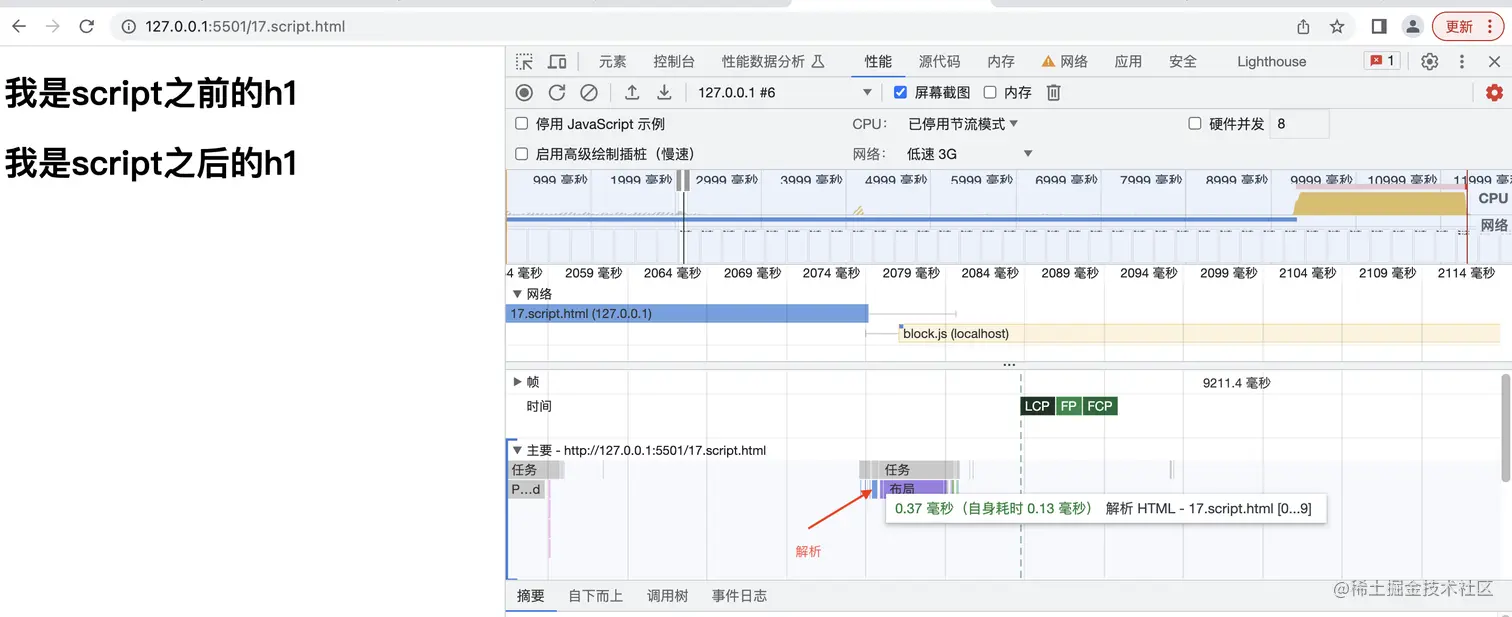Image resolution: width=1512 pixels, height=617 pixels.
Task: Click the 更新 update button
Action: pyautogui.click(x=1466, y=26)
